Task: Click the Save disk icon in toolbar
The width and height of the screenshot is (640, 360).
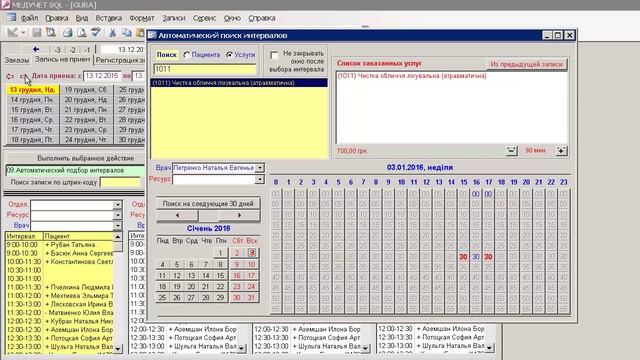Action: point(37,32)
